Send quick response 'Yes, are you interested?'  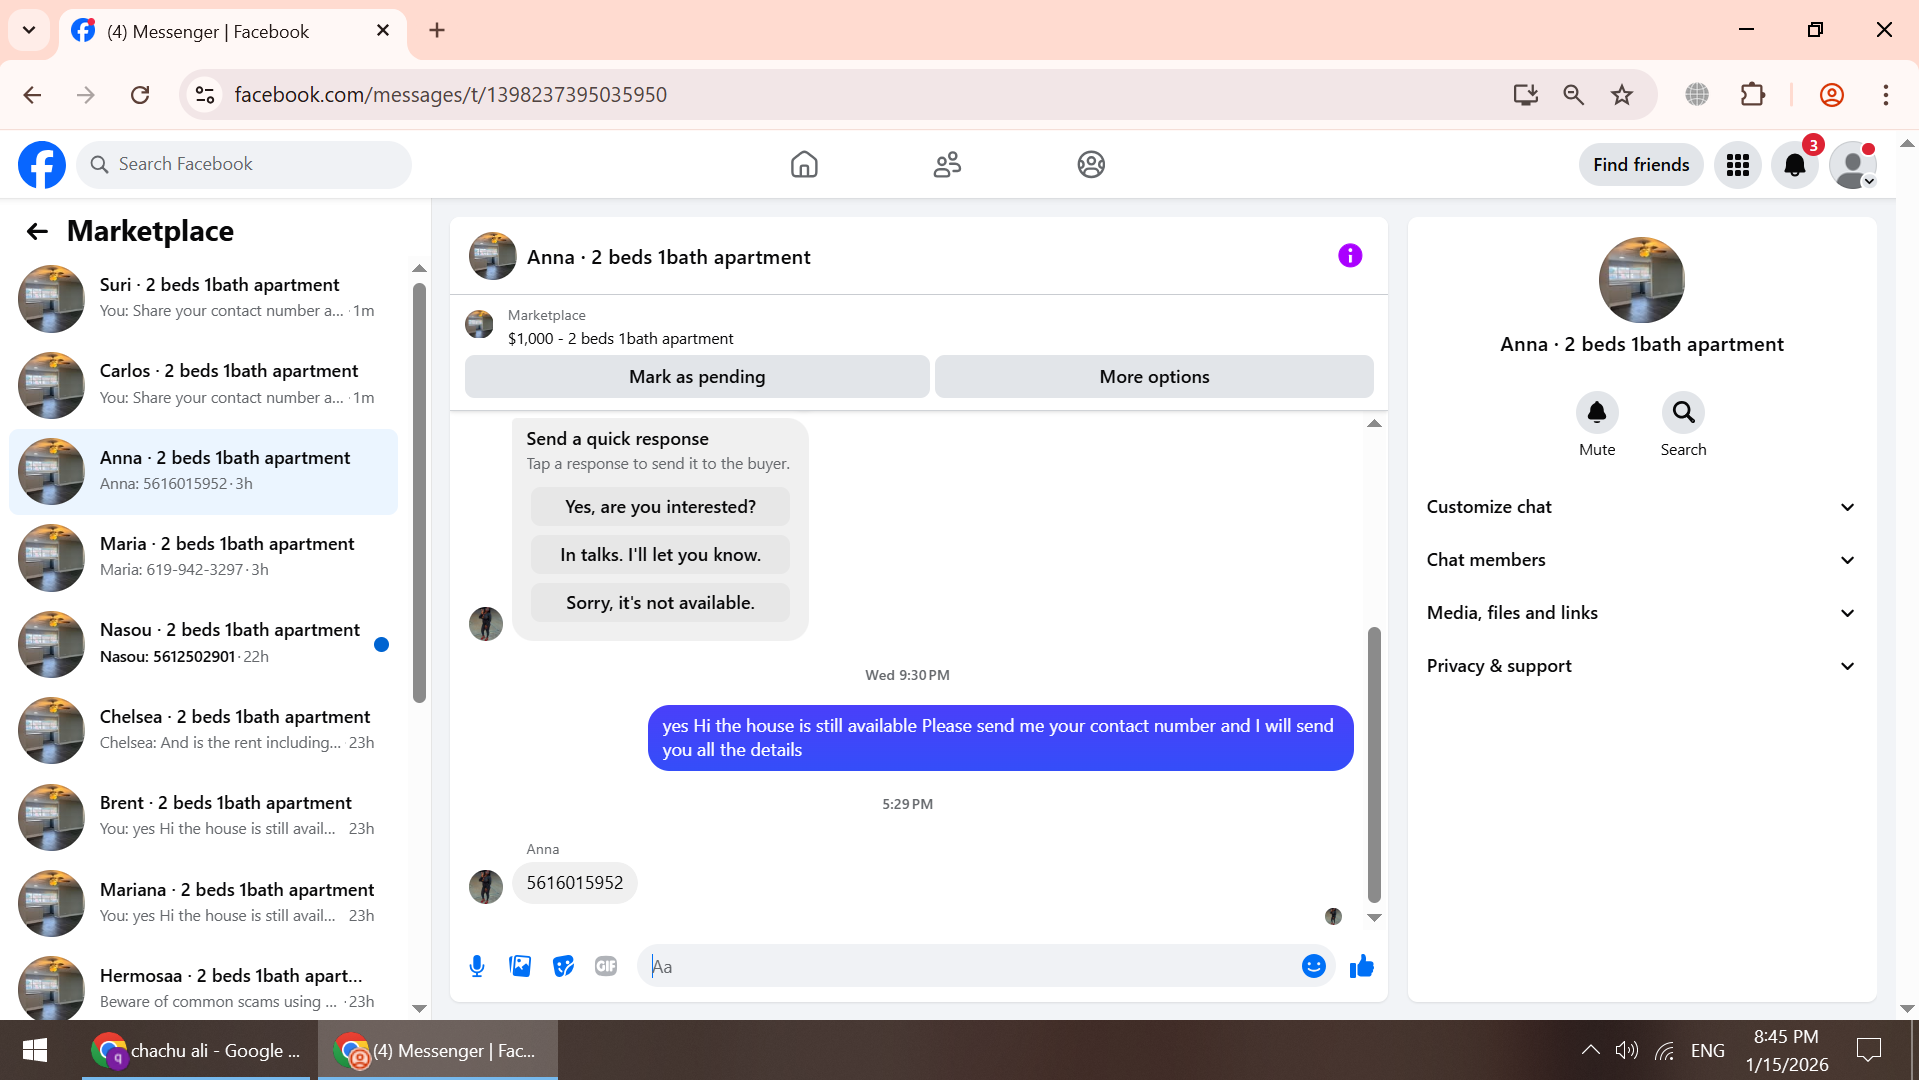pos(660,507)
